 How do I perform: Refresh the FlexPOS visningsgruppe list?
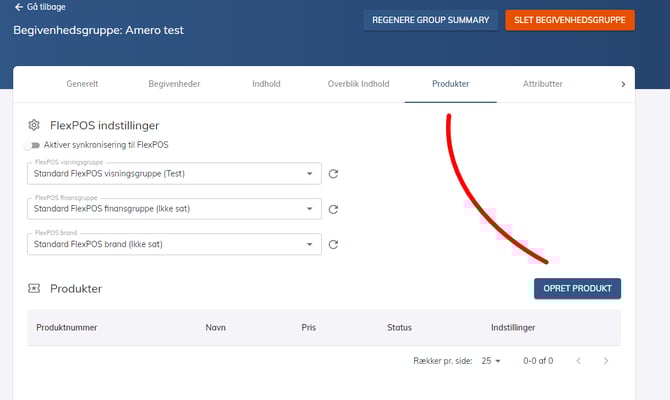[x=334, y=174]
